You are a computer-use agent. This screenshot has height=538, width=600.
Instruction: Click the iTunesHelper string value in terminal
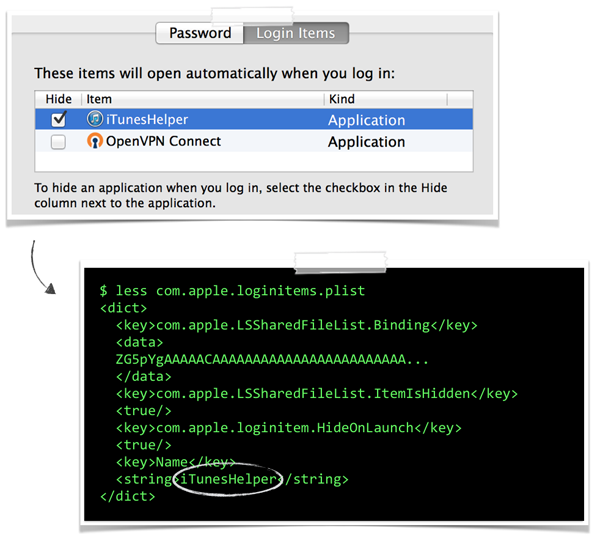(x=228, y=479)
